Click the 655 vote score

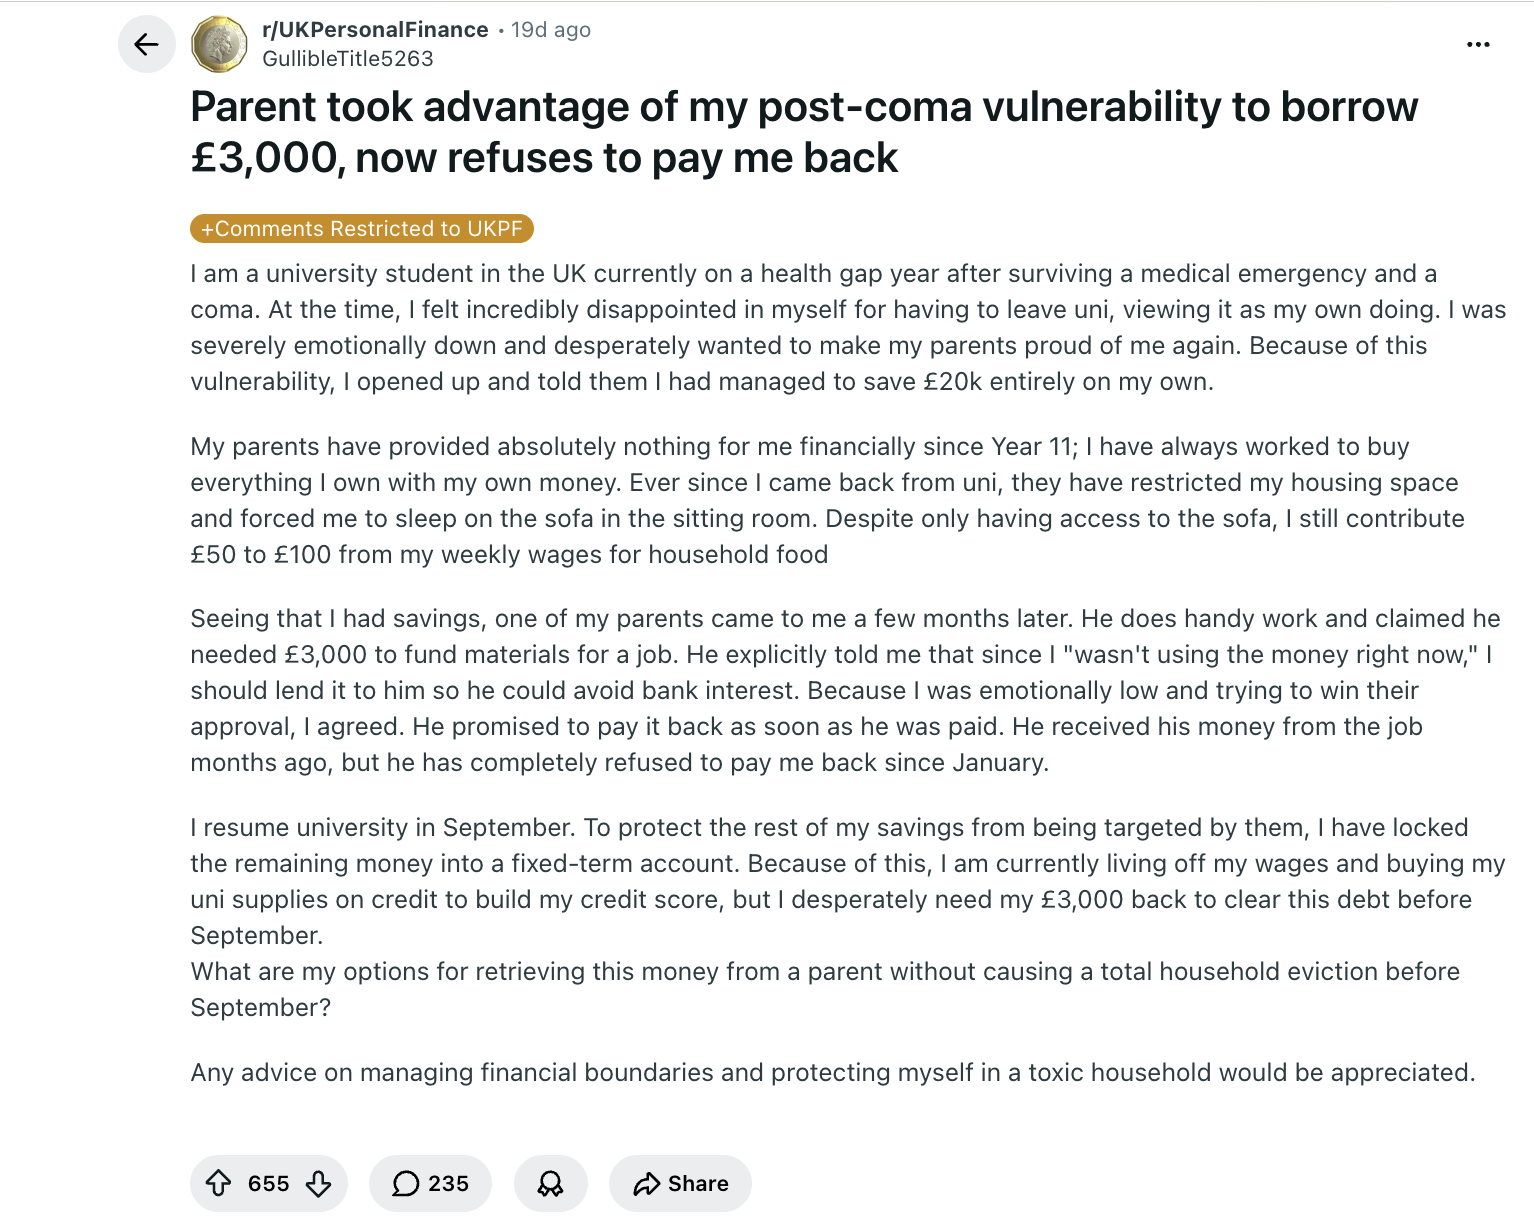coord(268,1184)
